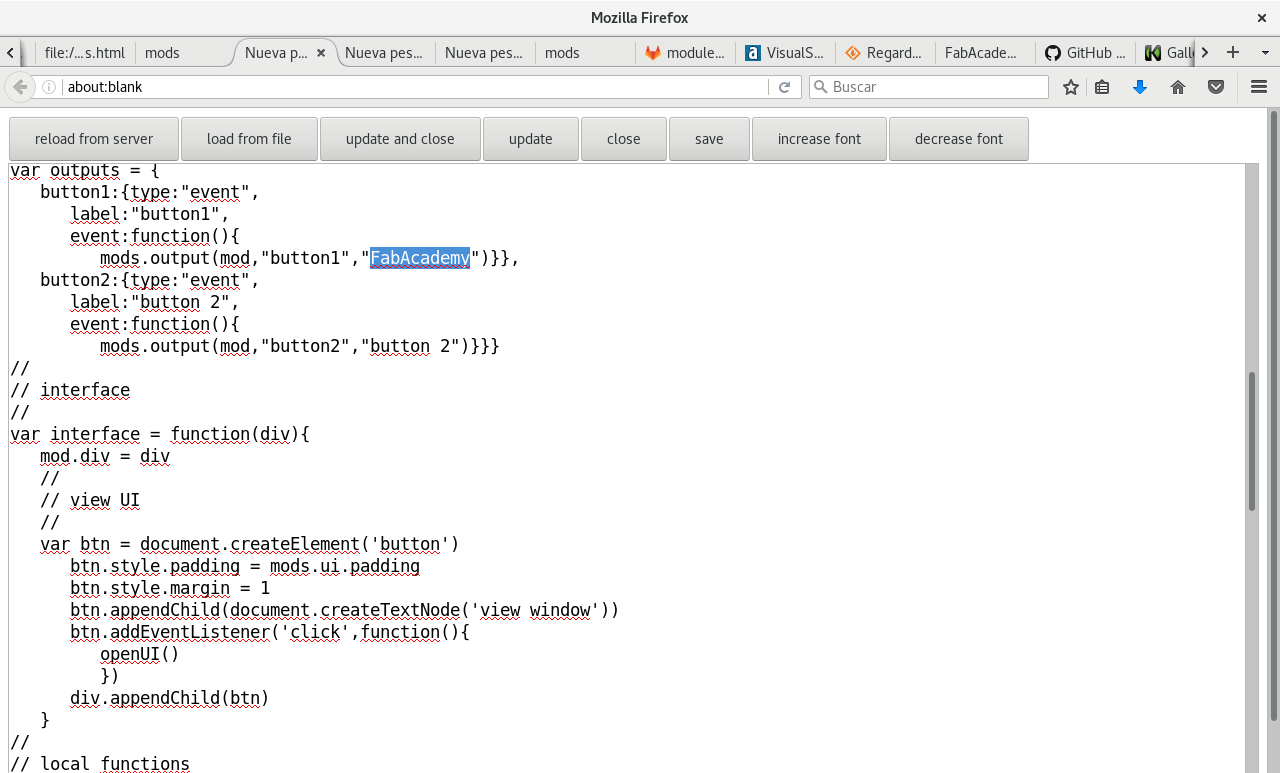Image resolution: width=1280 pixels, height=773 pixels.
Task: Open the Pocket list icon
Action: 1216,87
